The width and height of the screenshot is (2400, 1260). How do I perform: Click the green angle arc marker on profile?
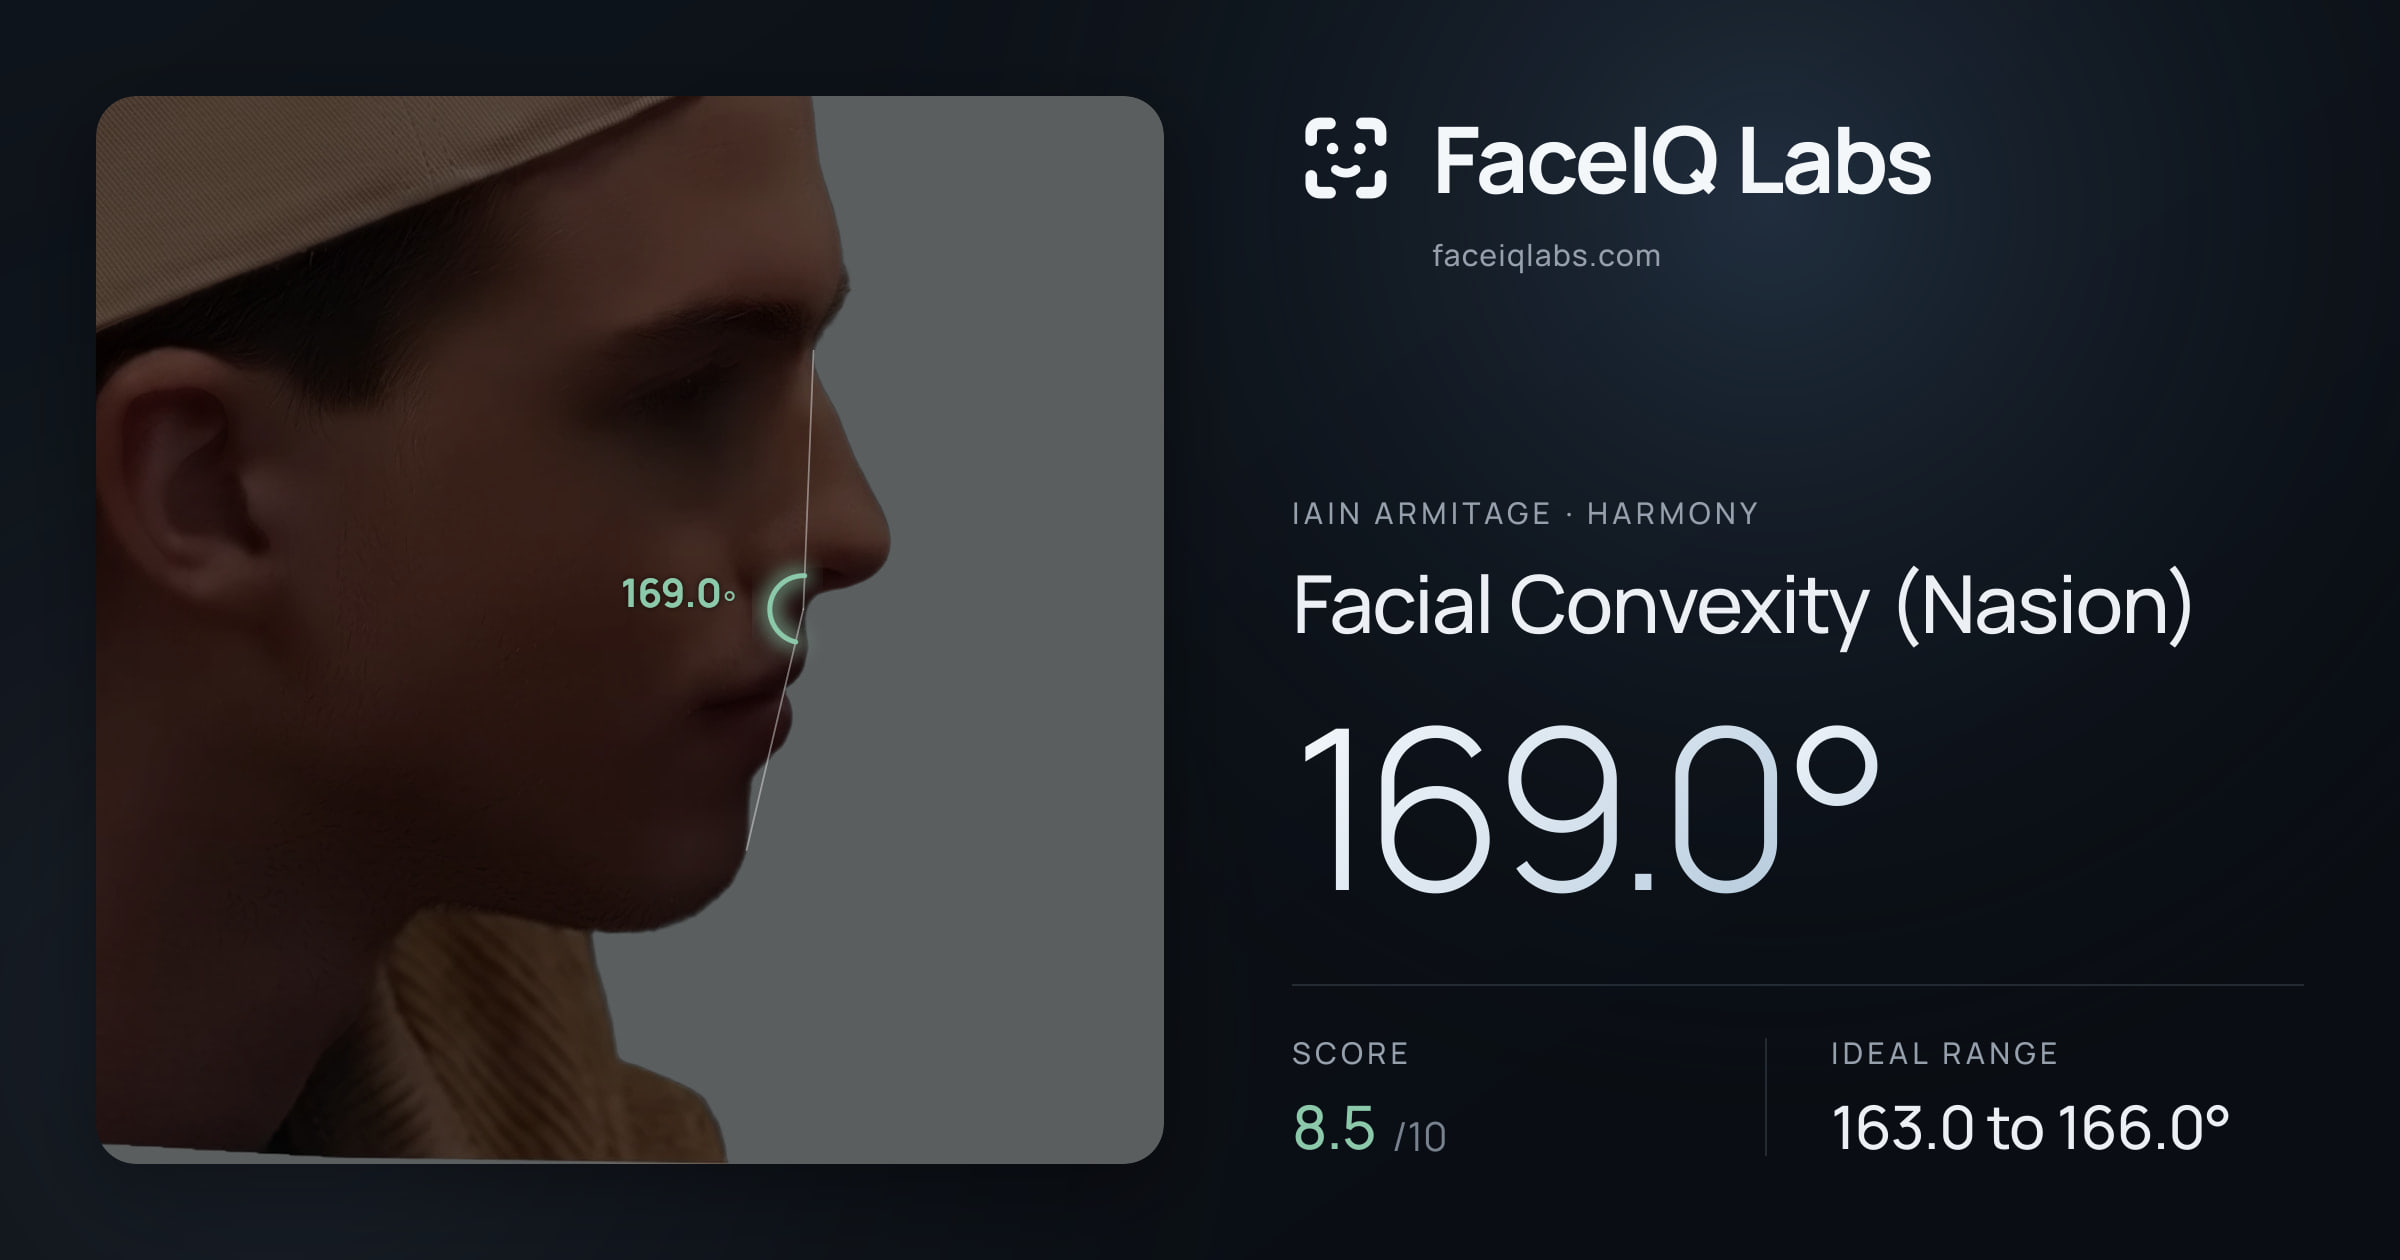coord(787,608)
